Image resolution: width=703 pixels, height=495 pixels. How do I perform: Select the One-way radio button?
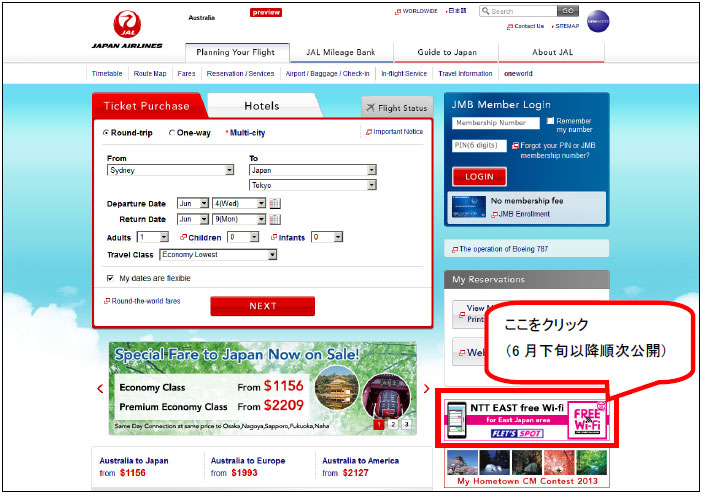click(x=171, y=133)
